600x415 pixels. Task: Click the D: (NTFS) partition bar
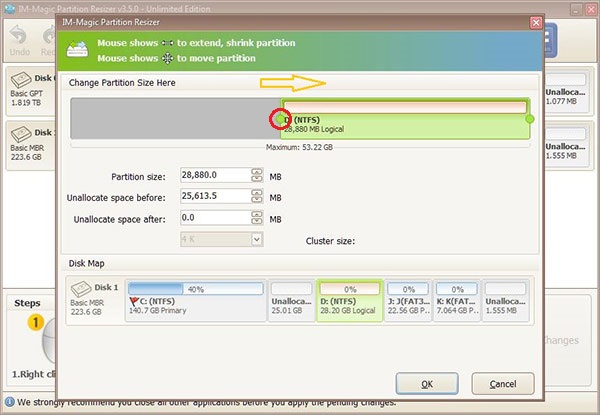tap(405, 119)
